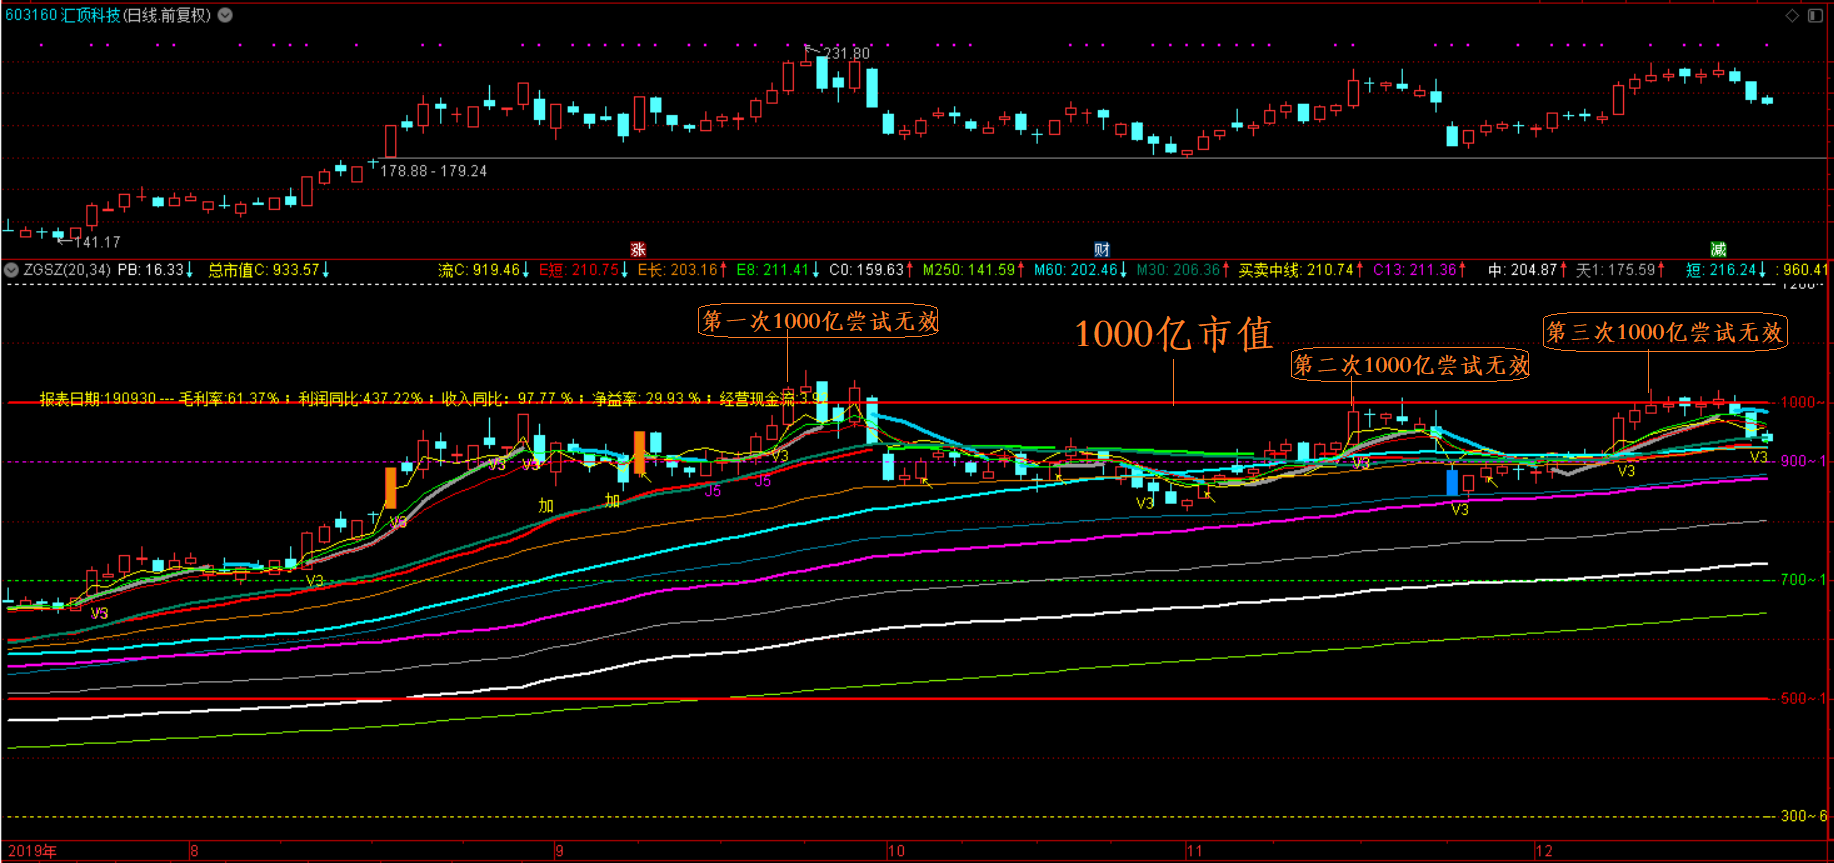This screenshot has height=863, width=1834.
Task: Click the 报表日期:190930 financial summary line
Action: point(430,398)
